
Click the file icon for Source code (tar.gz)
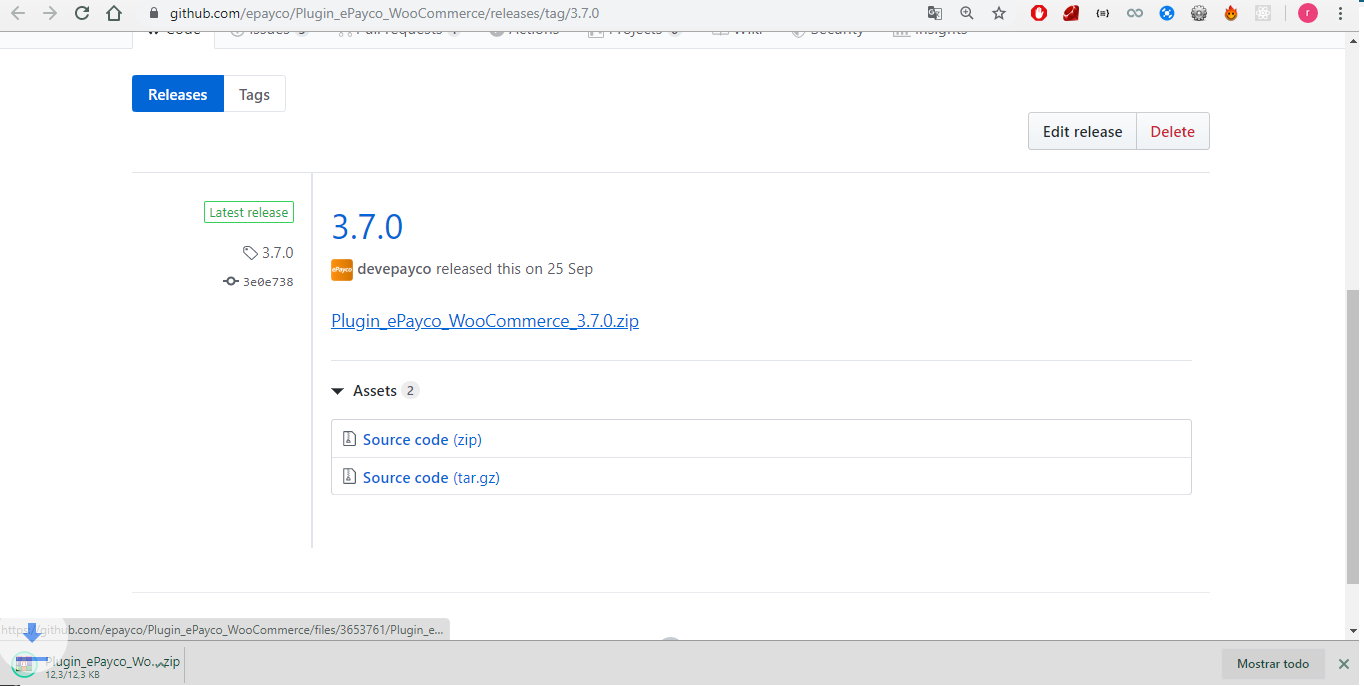tap(349, 477)
